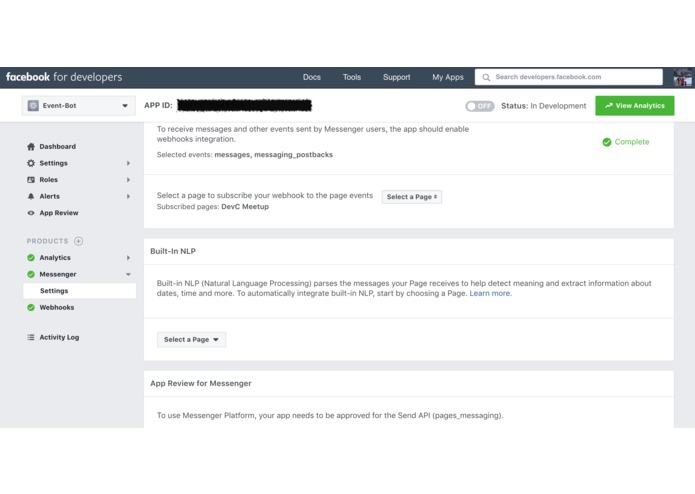Viewport: 695px width, 494px height.
Task: Click the messages, messaging_postbacks events text
Action: click(273, 155)
